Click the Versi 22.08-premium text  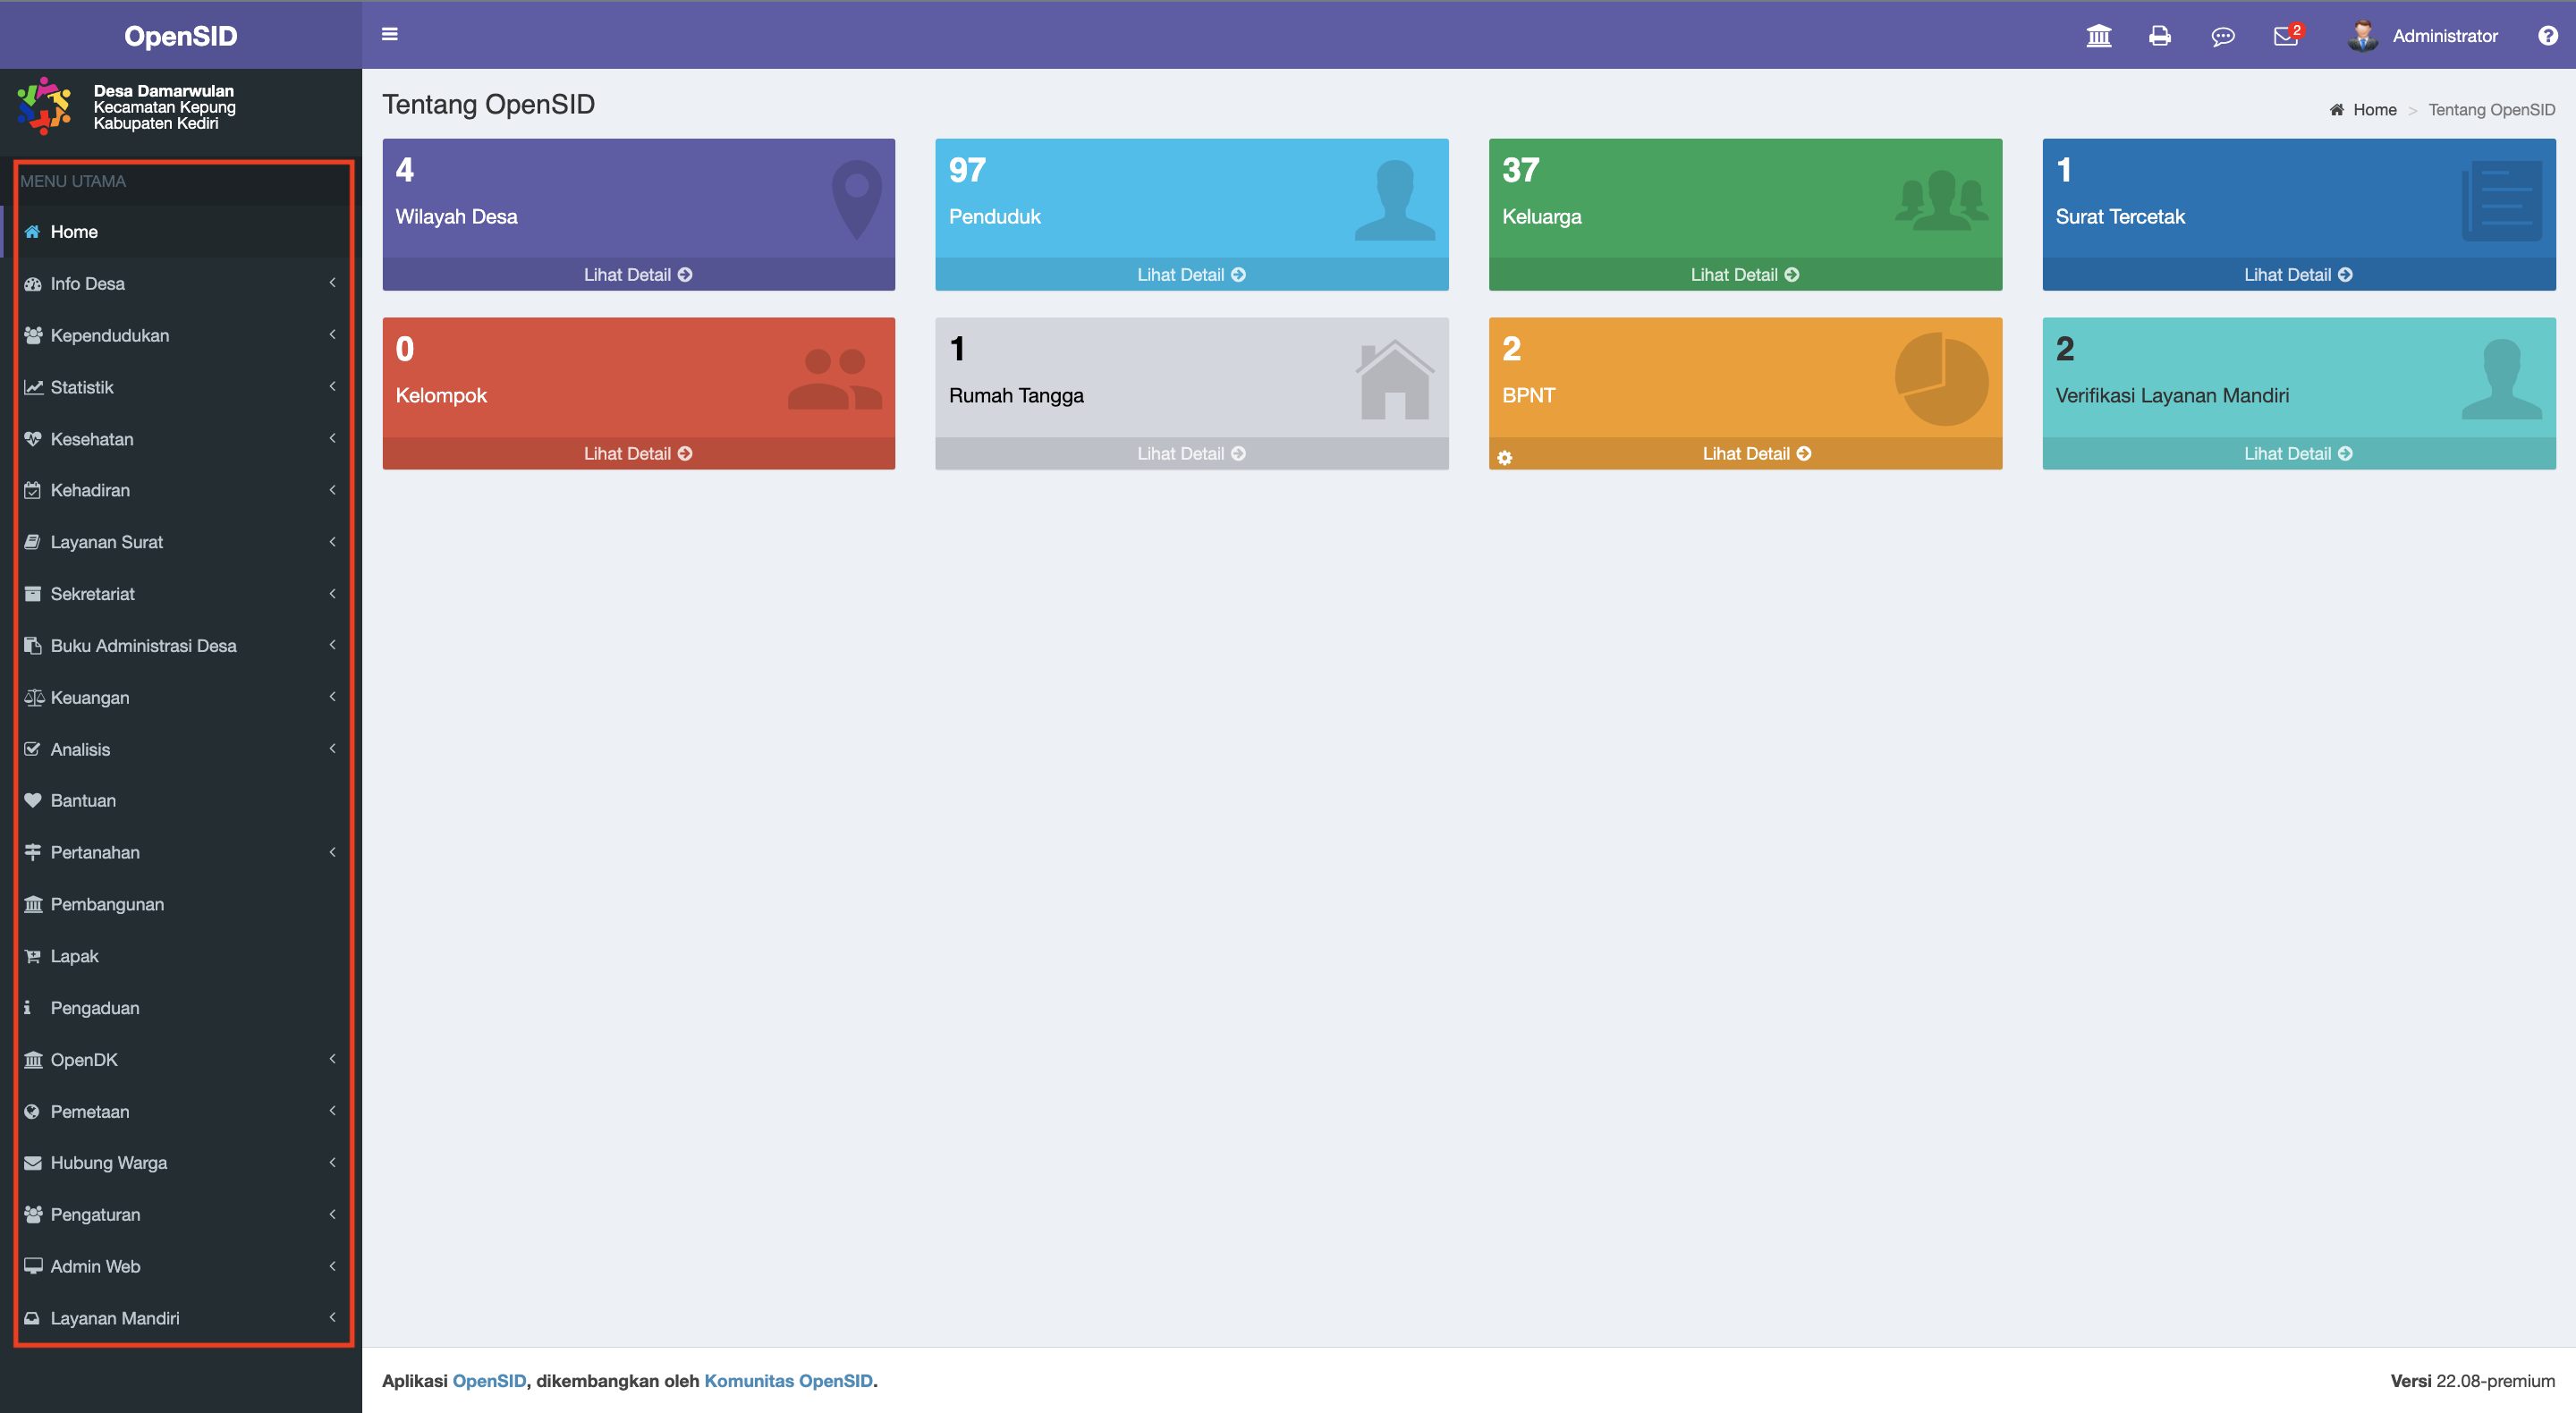(2472, 1380)
